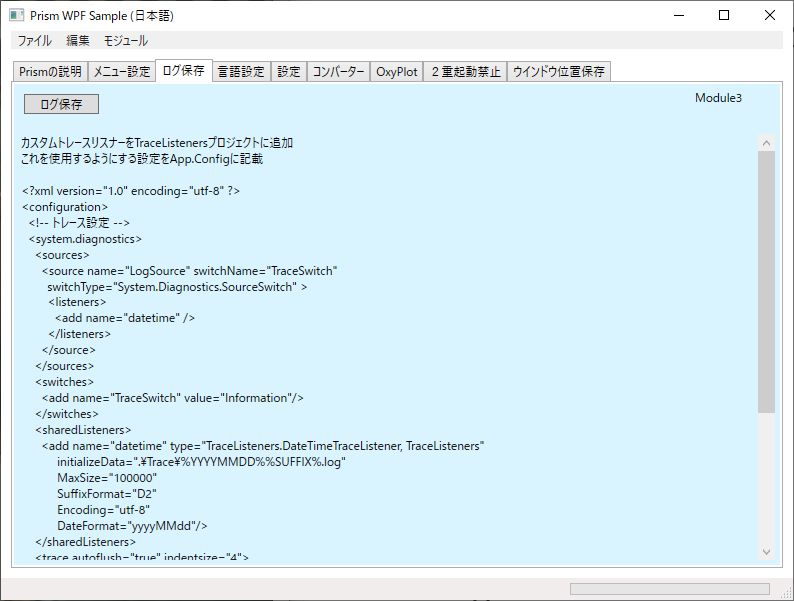Close the Prism WPF Sample window
Screen dimensions: 794x601
(x=770, y=15)
